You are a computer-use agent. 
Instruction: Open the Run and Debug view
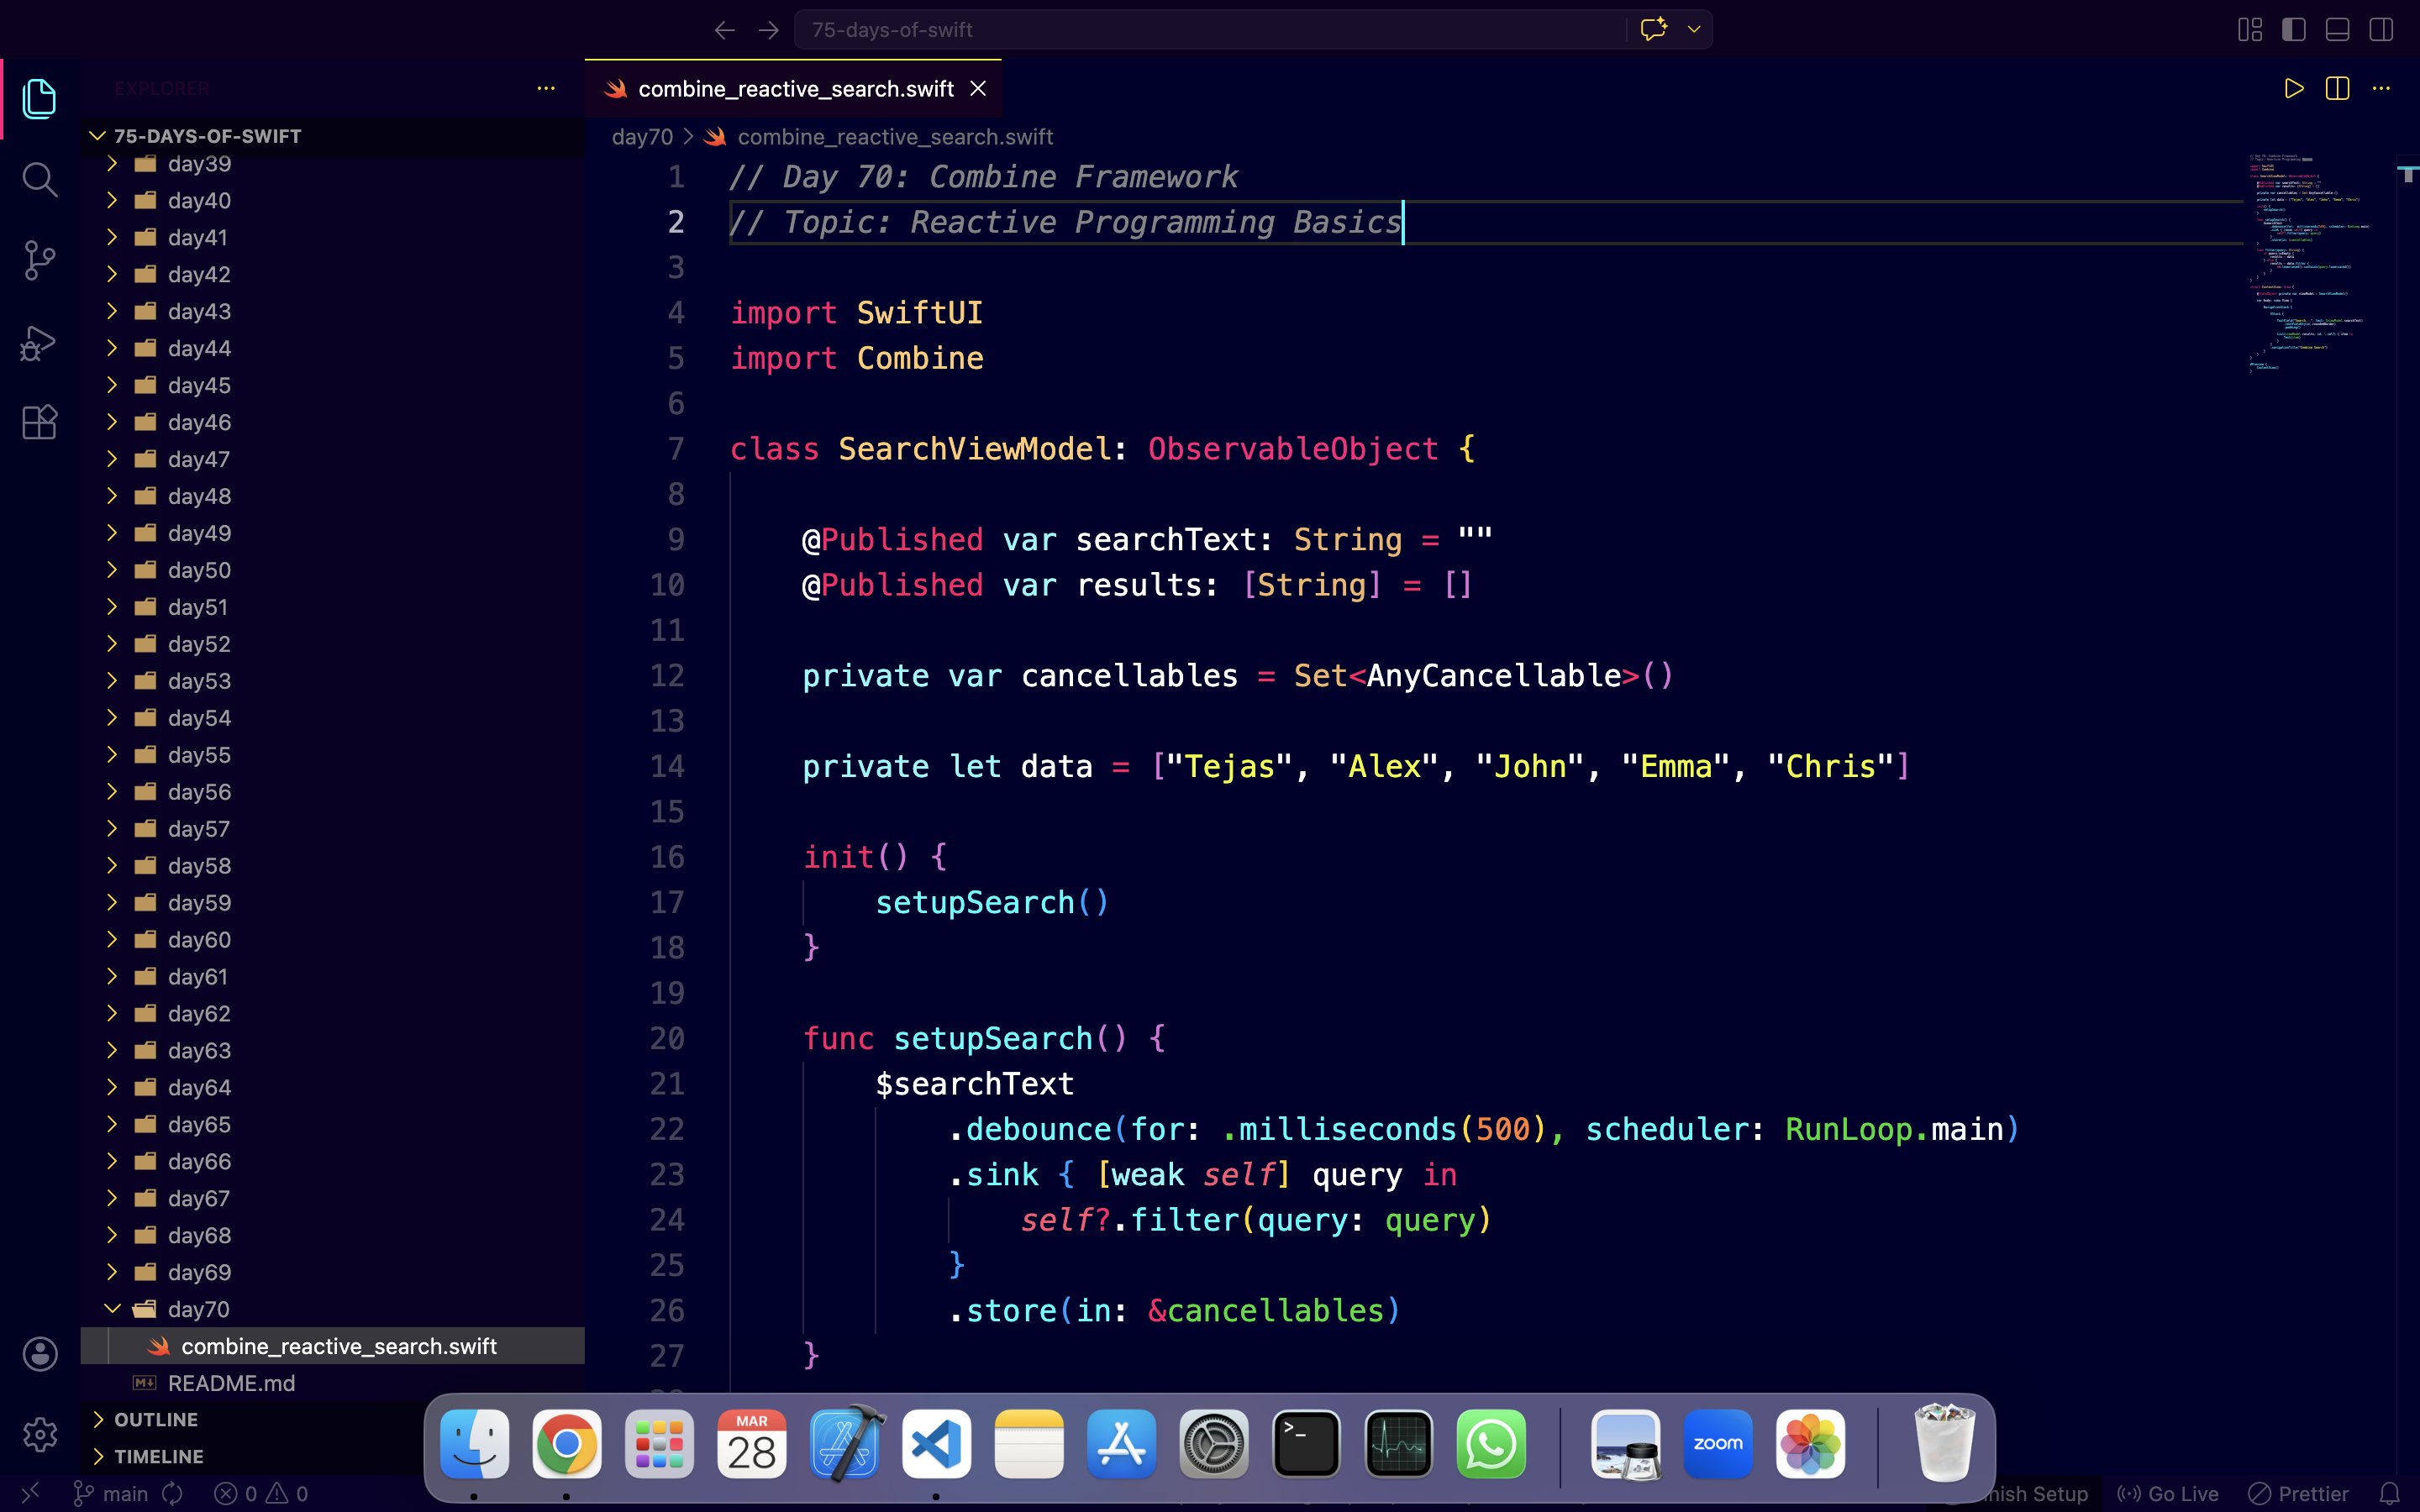(39, 343)
